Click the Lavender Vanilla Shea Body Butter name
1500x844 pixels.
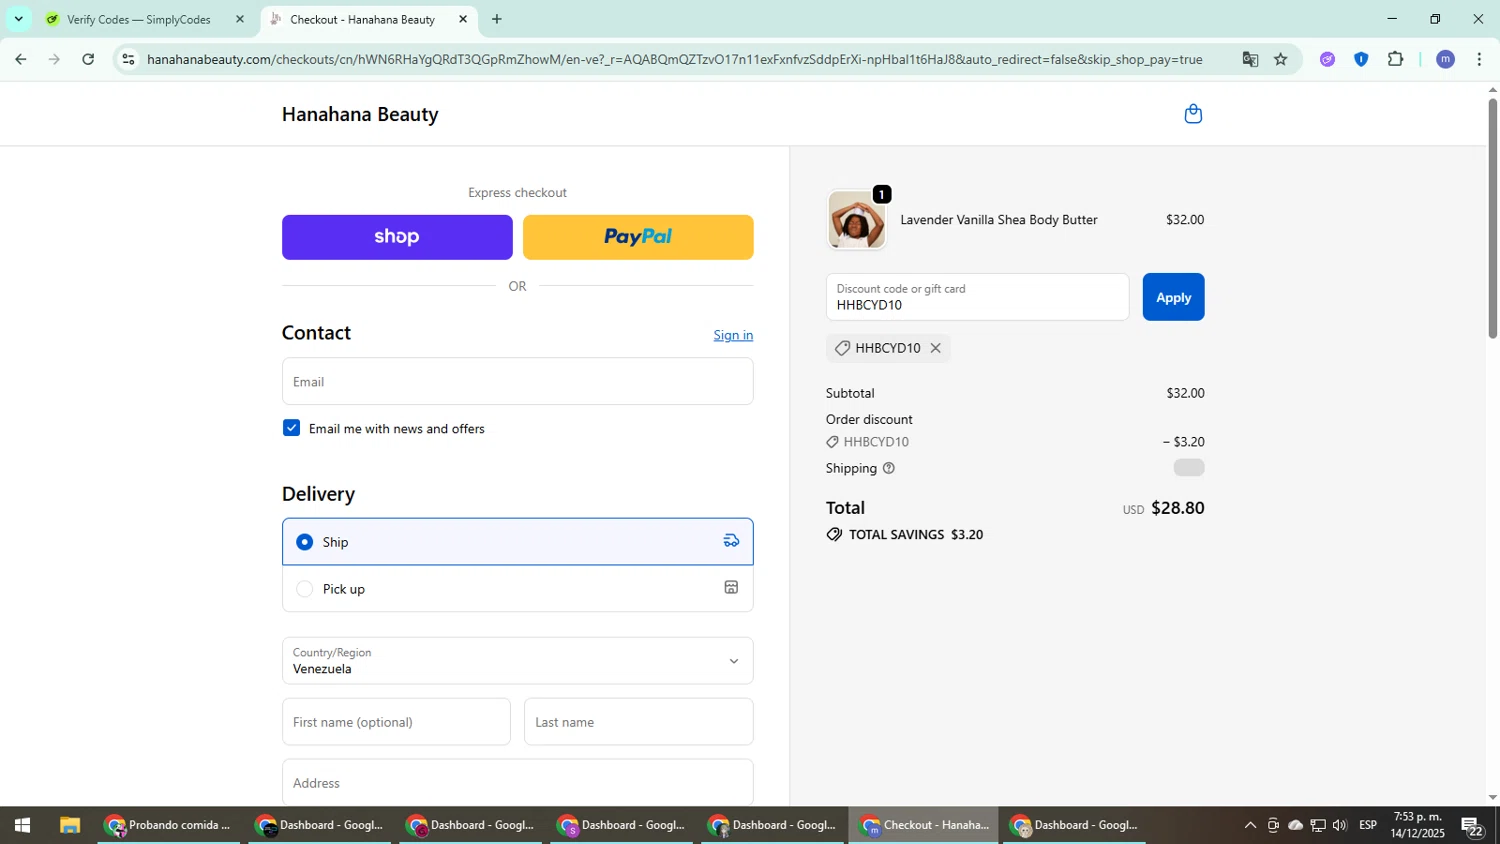pyautogui.click(x=999, y=220)
